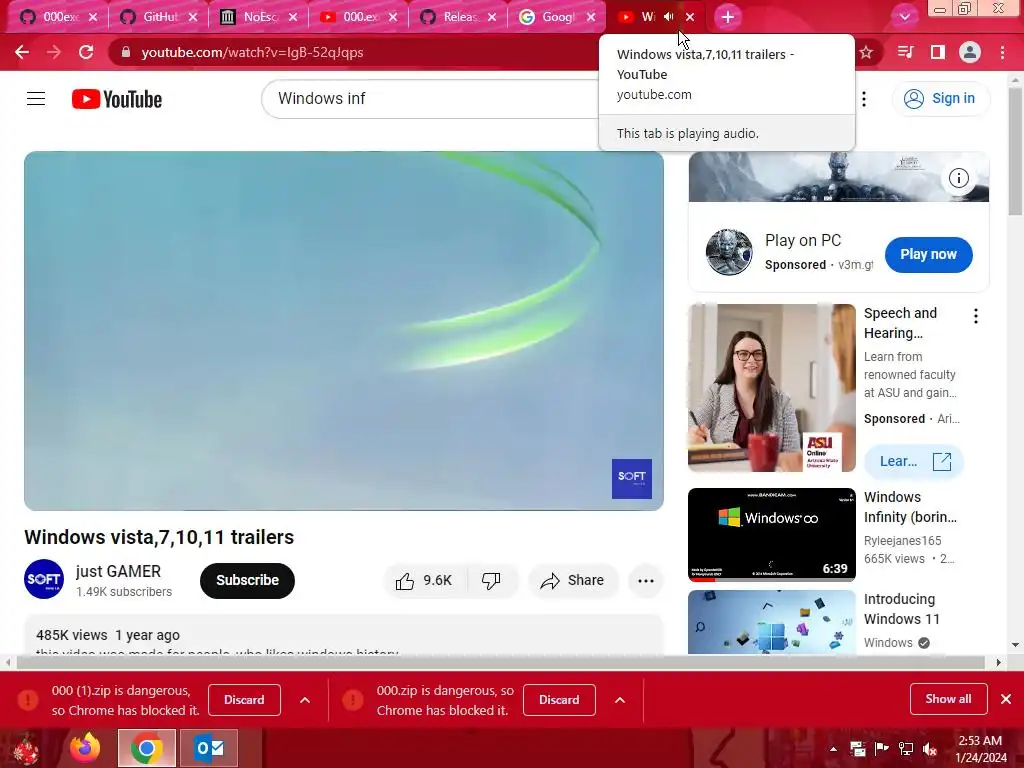Viewport: 1024px width, 768px height.
Task: Open the Introducing Windows 11 thumbnail
Action: tap(771, 622)
